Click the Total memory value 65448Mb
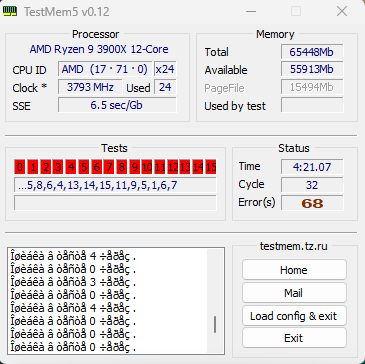The image size is (365, 364). pyautogui.click(x=312, y=52)
